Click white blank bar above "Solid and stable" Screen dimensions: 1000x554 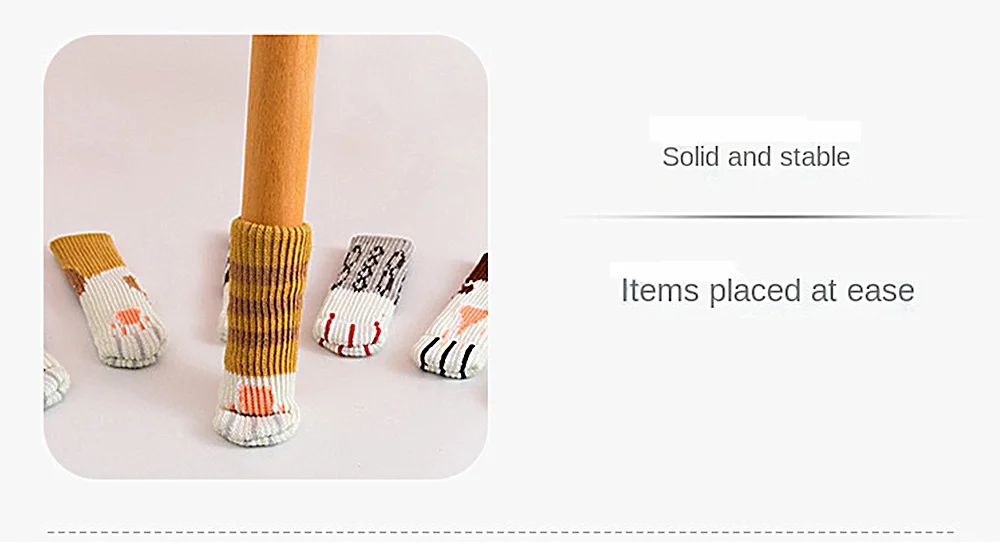(755, 129)
